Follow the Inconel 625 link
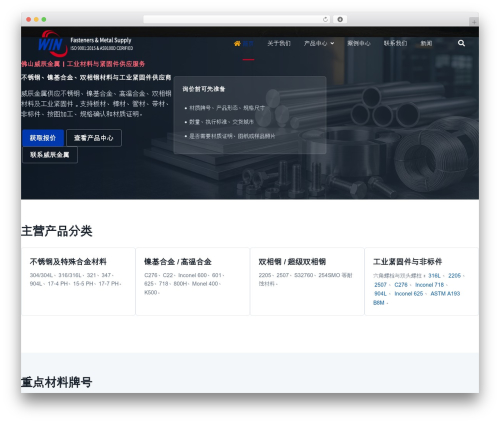The width and height of the screenshot is (500, 423). pyautogui.click(x=409, y=294)
